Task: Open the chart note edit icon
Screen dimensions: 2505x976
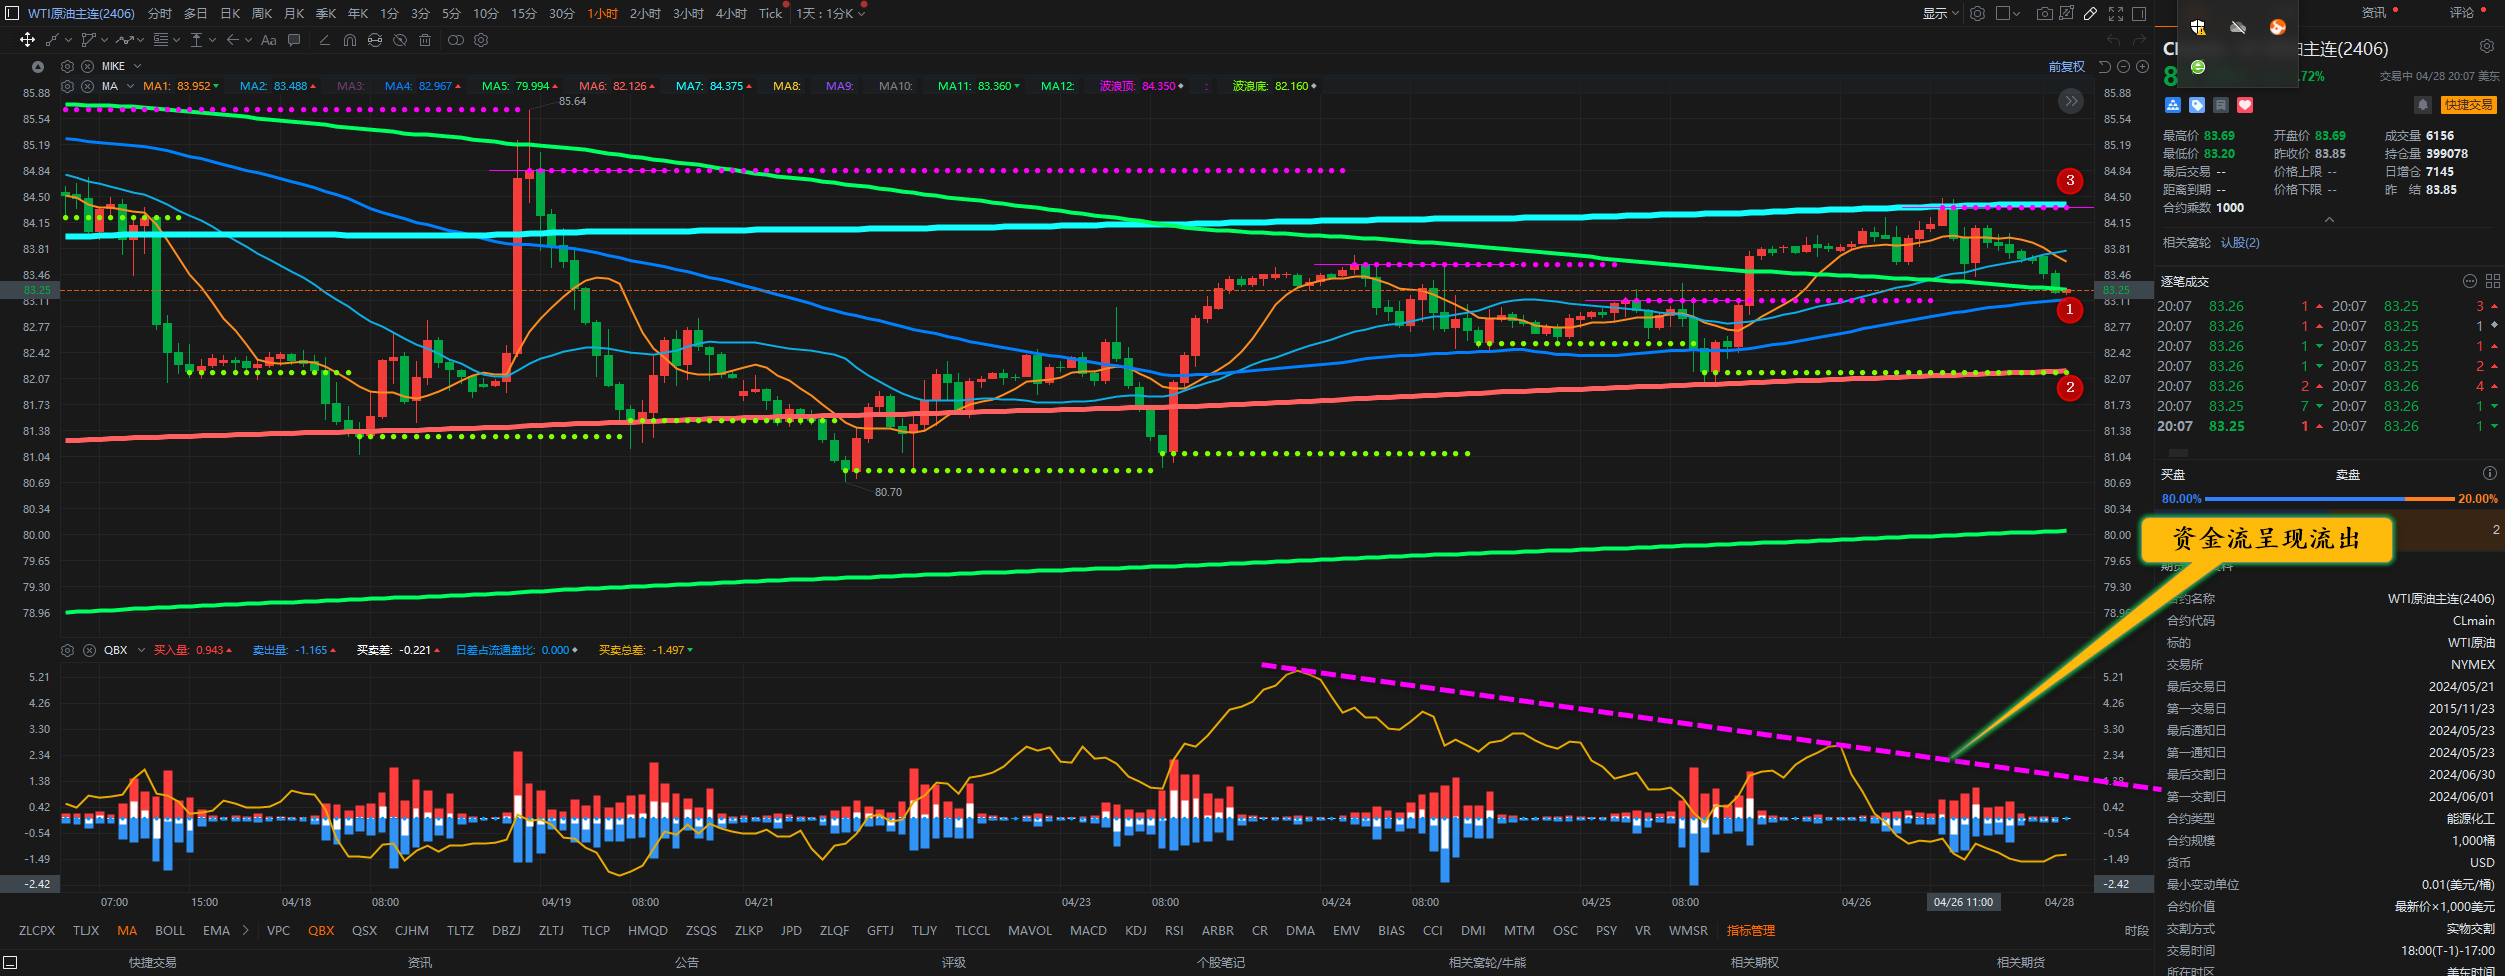Action: coord(2064,13)
